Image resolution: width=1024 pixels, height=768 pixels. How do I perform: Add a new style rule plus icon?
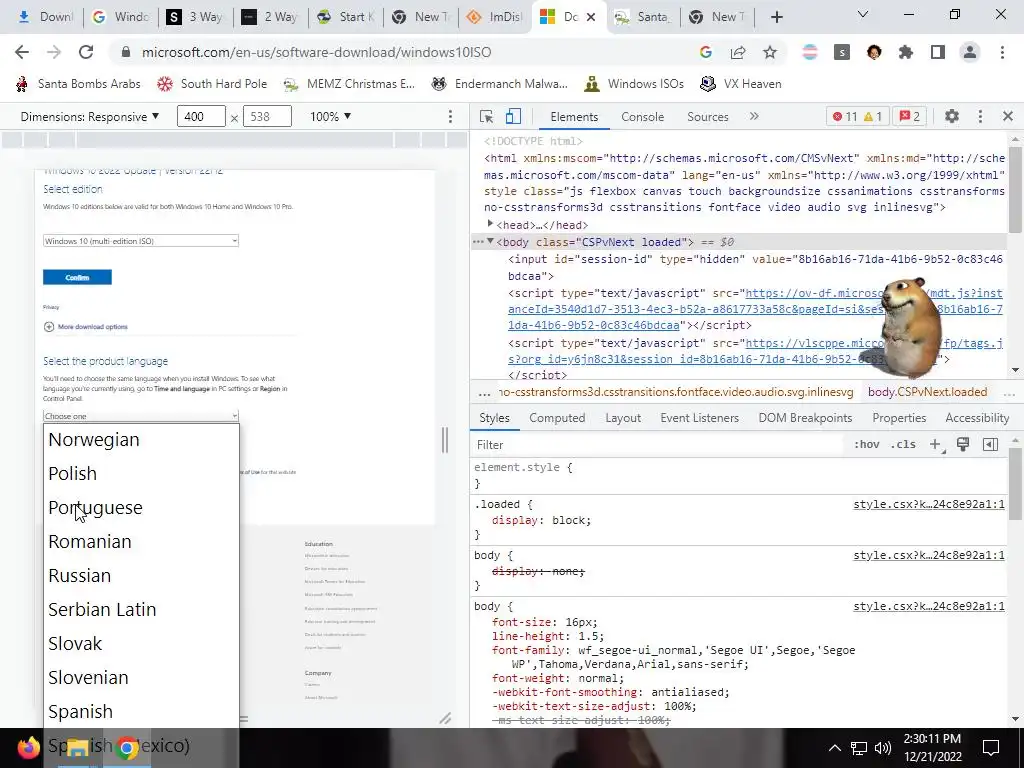tap(936, 445)
